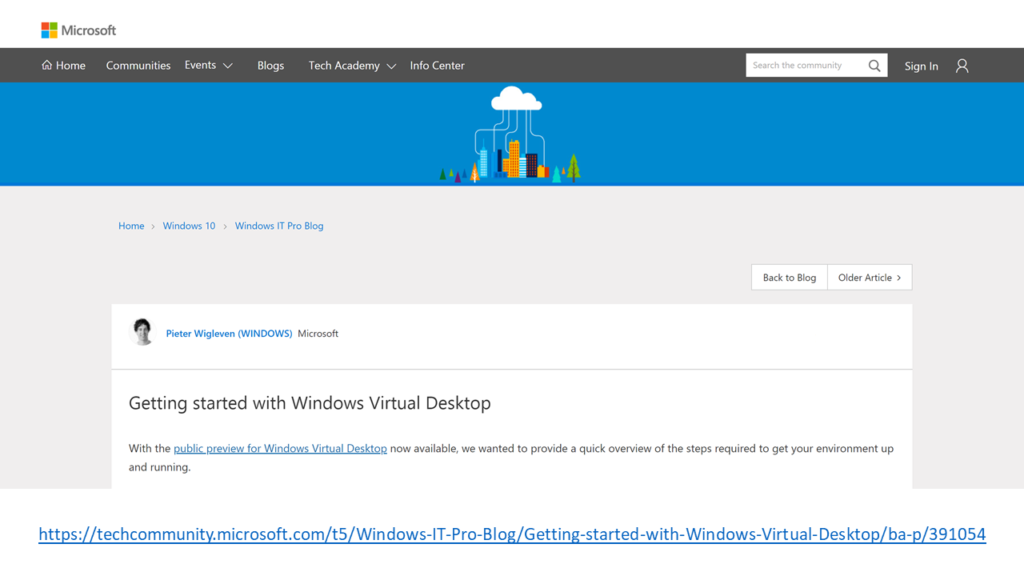Open the techcommunity.microsoft.com URL link

[x=512, y=534]
